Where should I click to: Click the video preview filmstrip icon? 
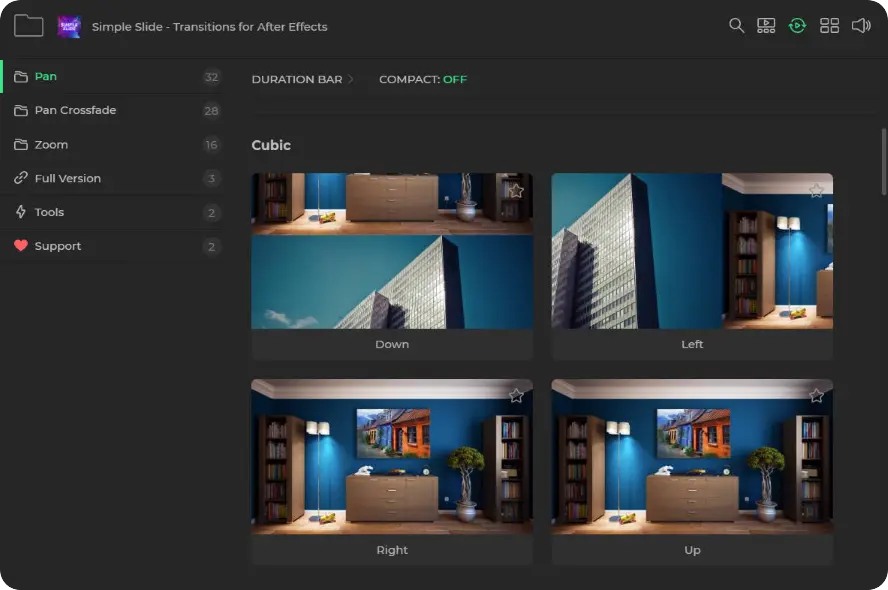pyautogui.click(x=766, y=26)
